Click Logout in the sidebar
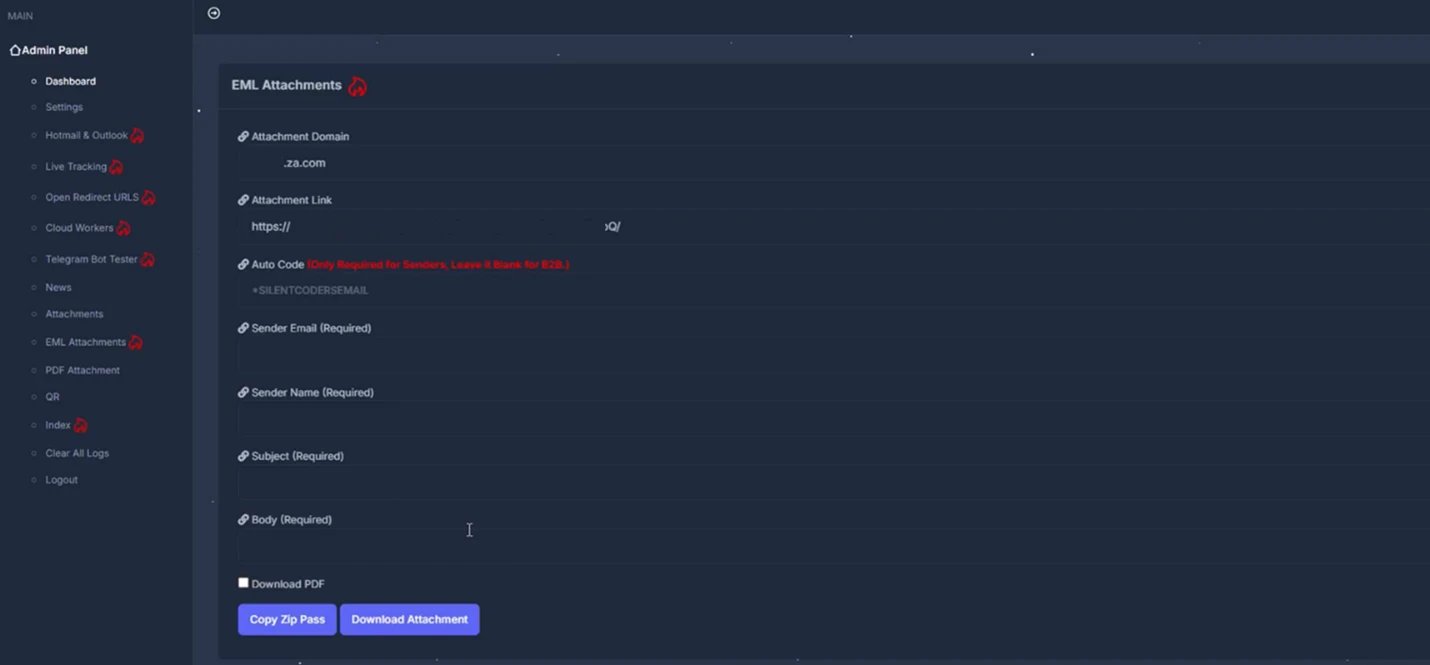1430x665 pixels. pos(61,479)
